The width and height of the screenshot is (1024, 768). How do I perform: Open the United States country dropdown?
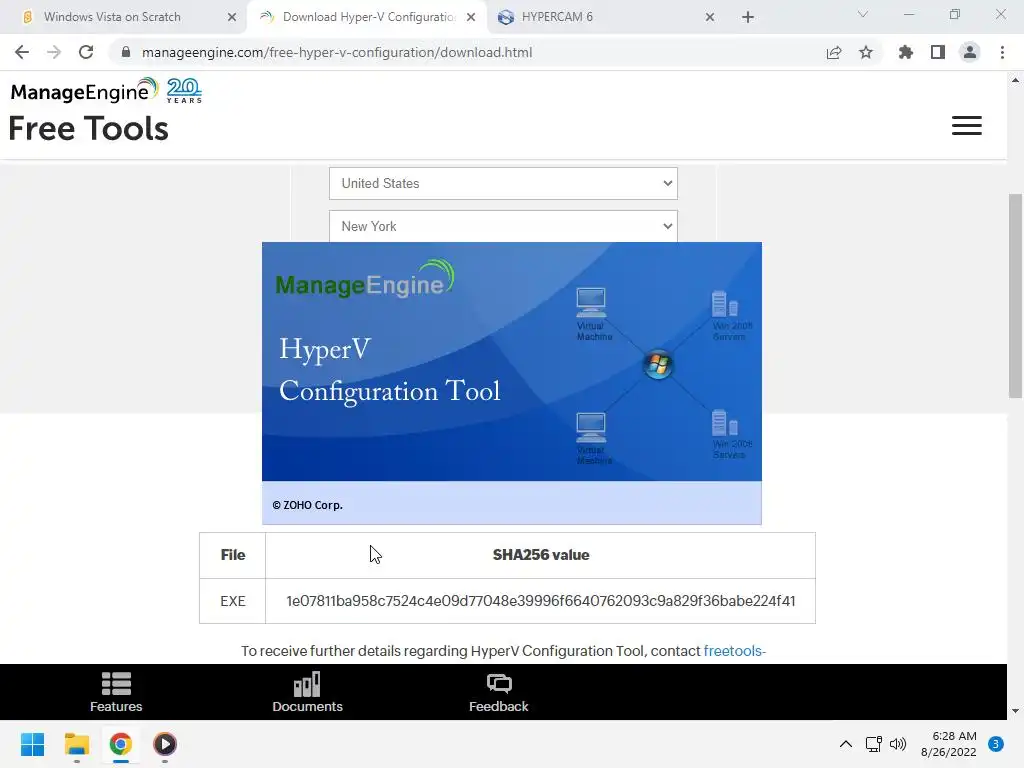503,184
